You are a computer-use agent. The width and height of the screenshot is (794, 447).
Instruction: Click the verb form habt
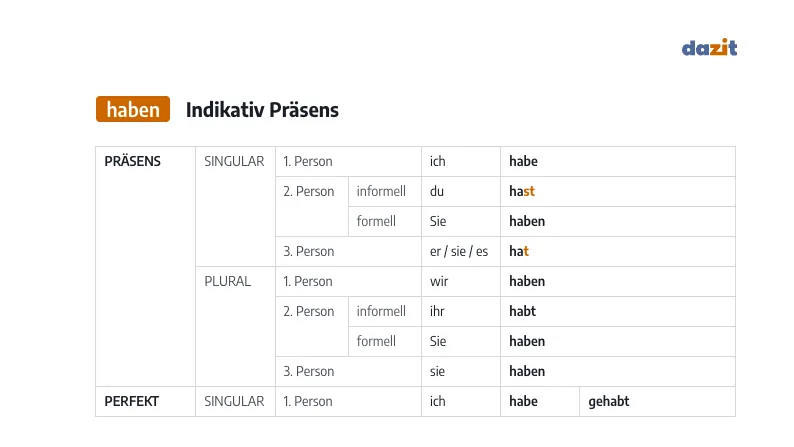[522, 311]
